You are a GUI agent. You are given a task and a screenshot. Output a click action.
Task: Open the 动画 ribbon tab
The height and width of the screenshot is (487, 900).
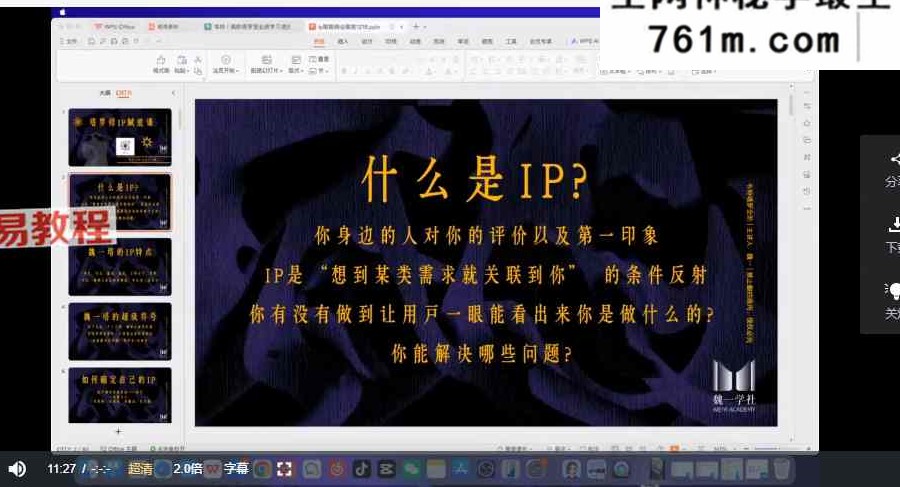(x=415, y=41)
